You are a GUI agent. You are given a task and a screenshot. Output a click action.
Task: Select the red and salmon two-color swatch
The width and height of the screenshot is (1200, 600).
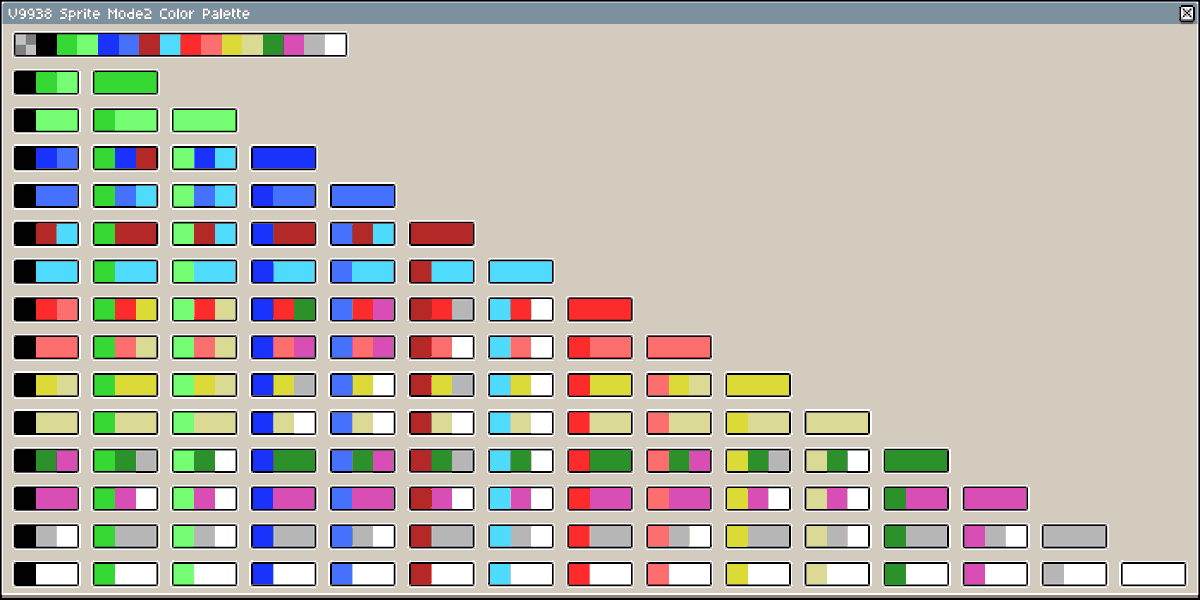pyautogui.click(x=599, y=348)
